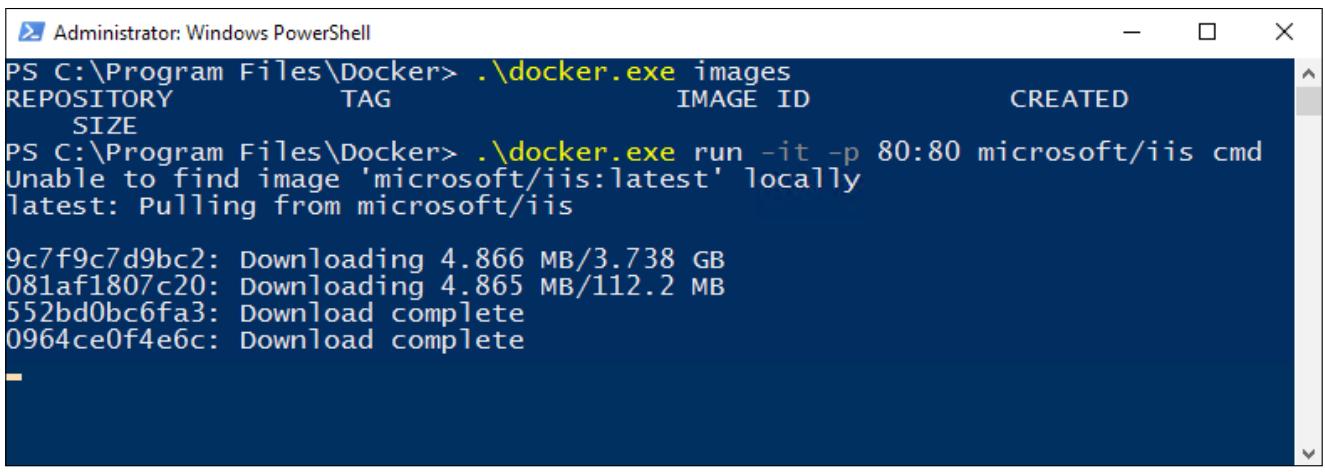This screenshot has height=472, width=1325.
Task: Click layer 081af1807c20 download progress line
Action: 366,288
